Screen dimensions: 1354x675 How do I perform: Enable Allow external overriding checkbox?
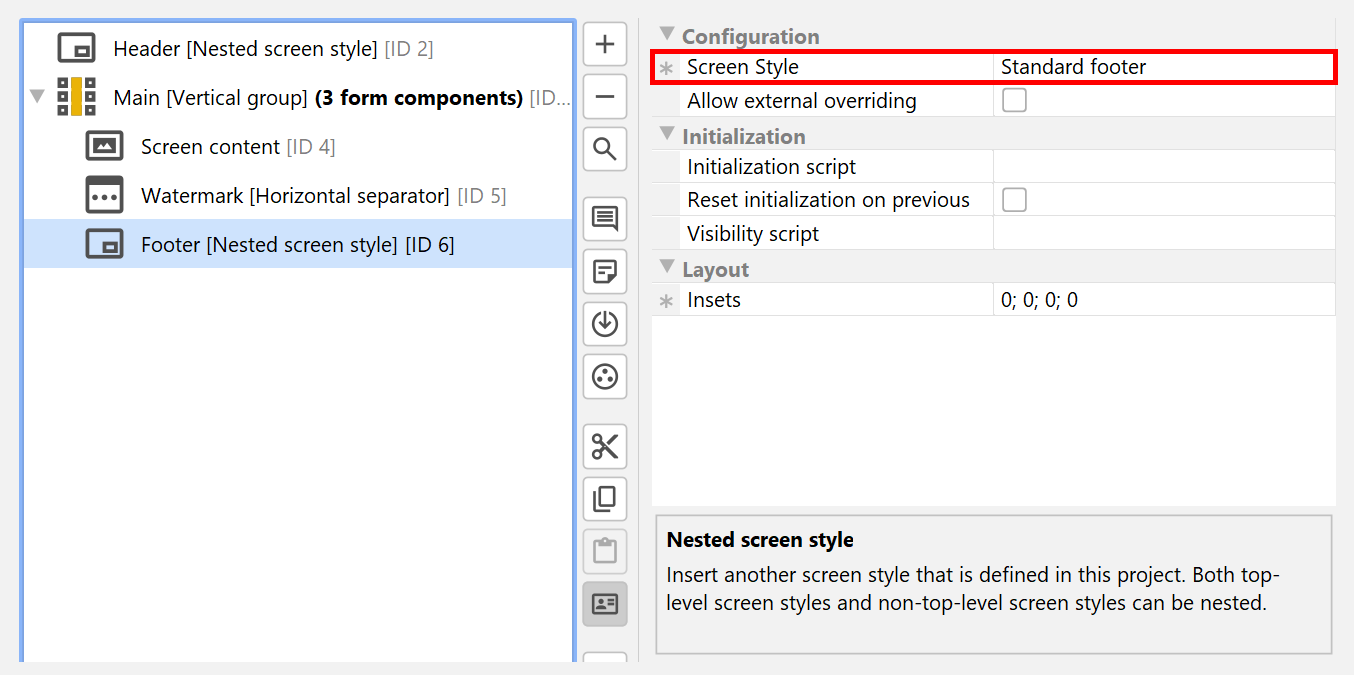pos(1014,100)
